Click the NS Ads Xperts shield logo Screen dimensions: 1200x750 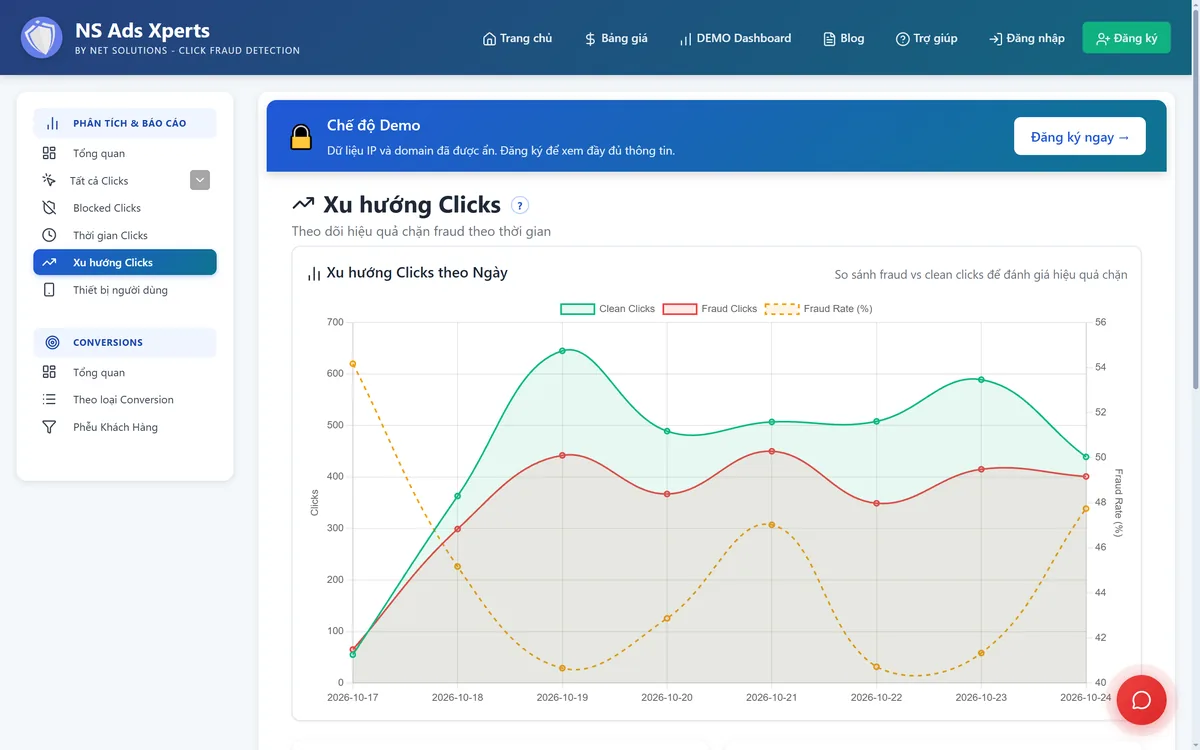[x=41, y=37]
